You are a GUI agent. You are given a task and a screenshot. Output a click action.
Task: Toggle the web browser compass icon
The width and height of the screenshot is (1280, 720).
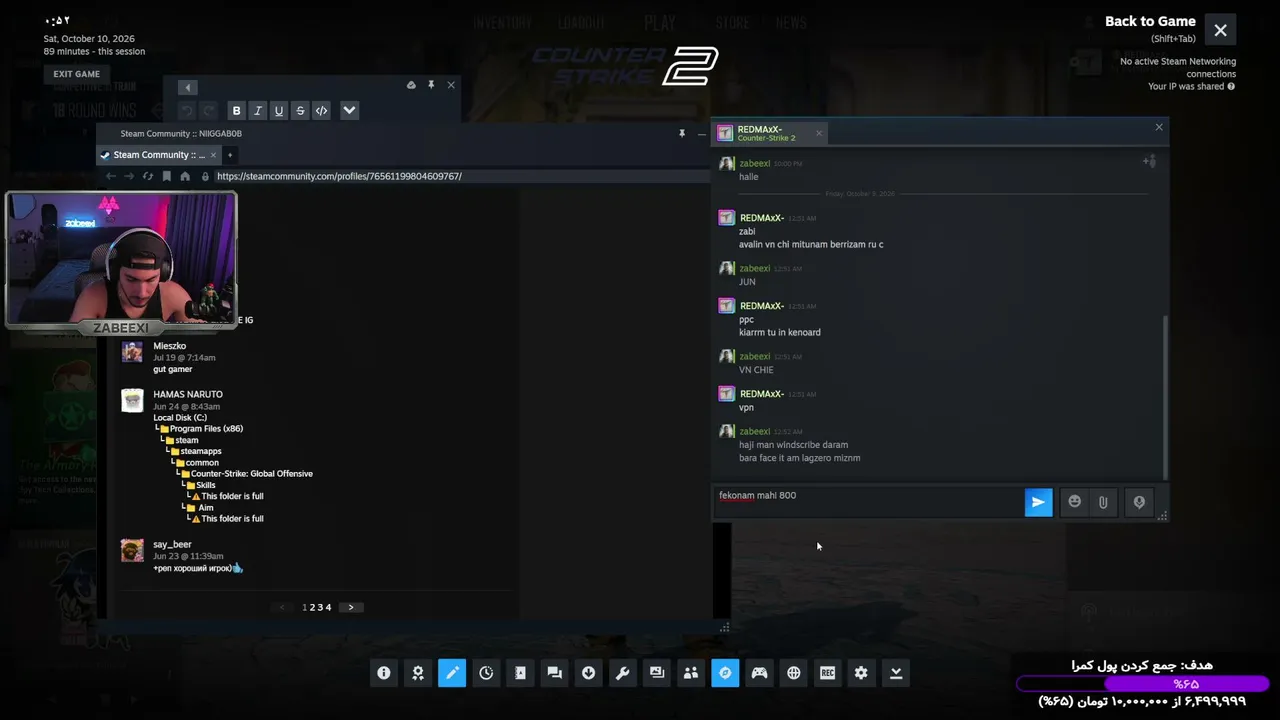pyautogui.click(x=725, y=673)
